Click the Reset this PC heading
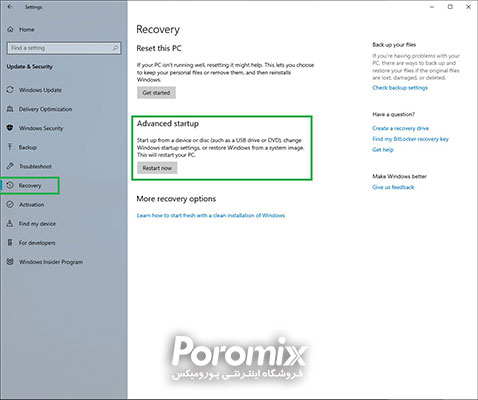478x400 pixels. pyautogui.click(x=159, y=48)
